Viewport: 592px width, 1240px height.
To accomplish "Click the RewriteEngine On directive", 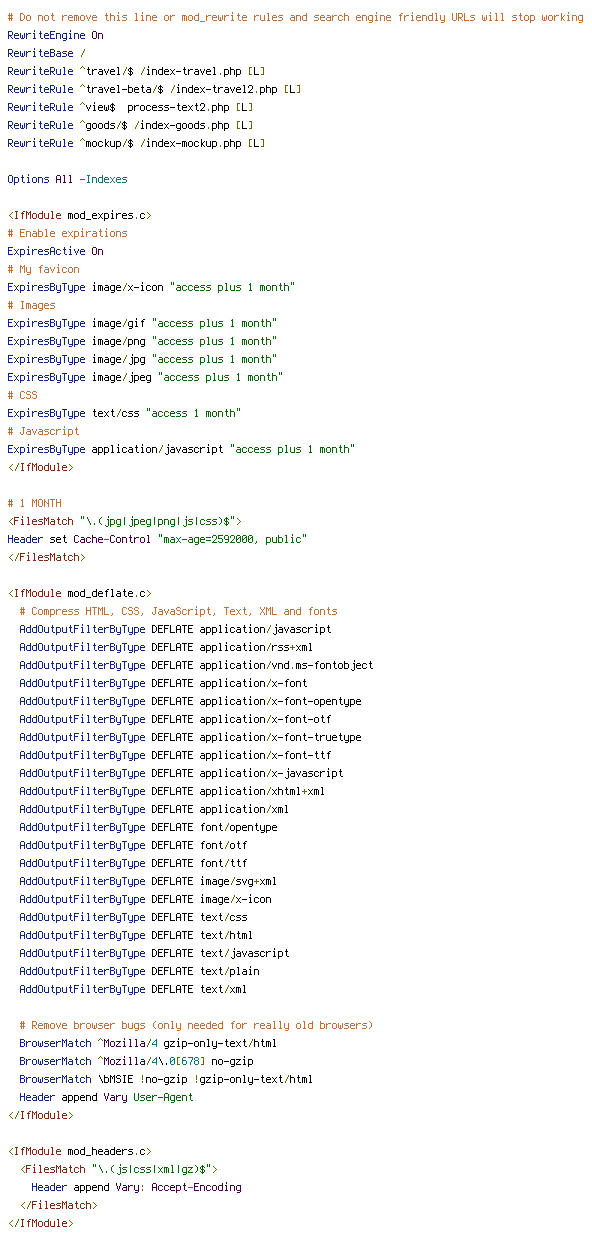I will pyautogui.click(x=55, y=35).
